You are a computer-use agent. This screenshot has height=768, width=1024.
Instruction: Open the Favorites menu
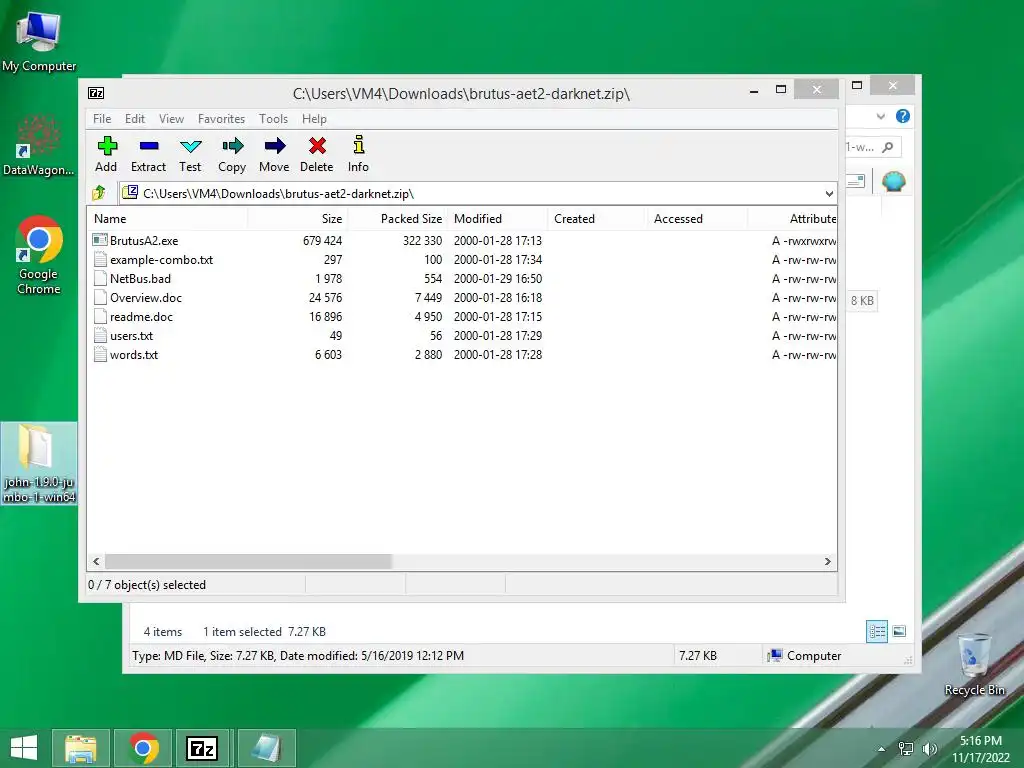(221, 119)
